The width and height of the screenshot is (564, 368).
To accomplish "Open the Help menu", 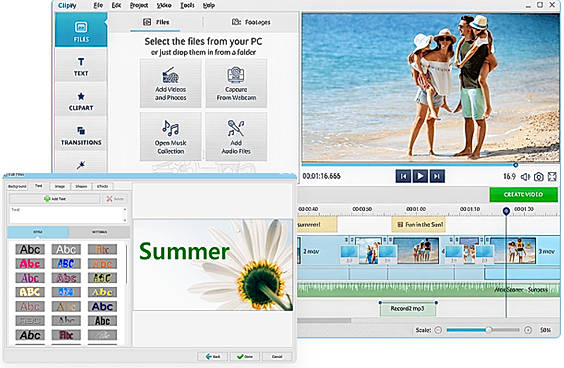I will pos(209,5).
